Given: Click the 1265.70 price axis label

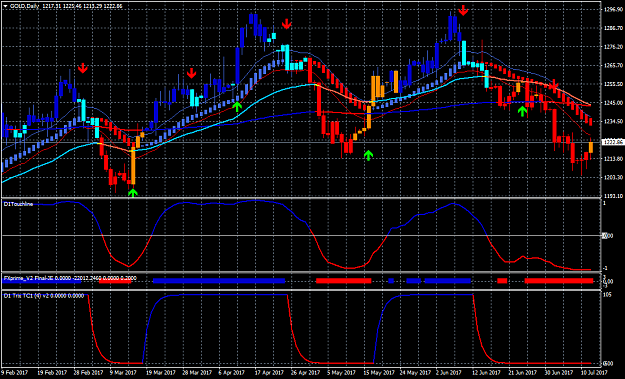Looking at the screenshot, I should [x=613, y=65].
